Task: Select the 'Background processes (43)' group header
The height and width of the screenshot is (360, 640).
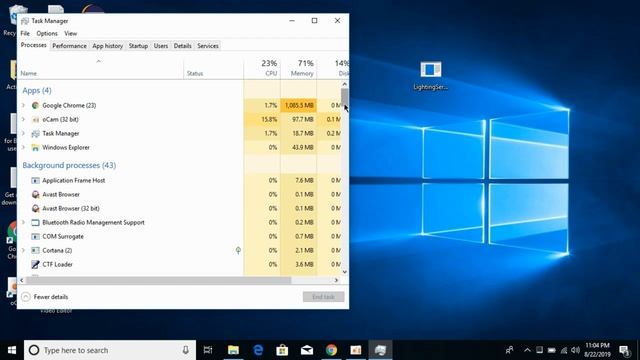Action: click(x=69, y=165)
